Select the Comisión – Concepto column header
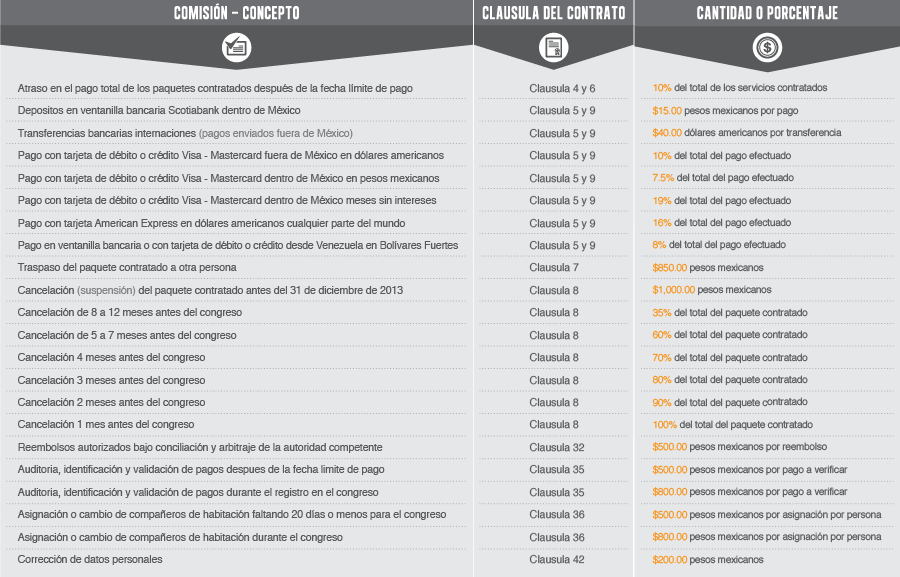The height and width of the screenshot is (577, 900). pyautogui.click(x=236, y=13)
